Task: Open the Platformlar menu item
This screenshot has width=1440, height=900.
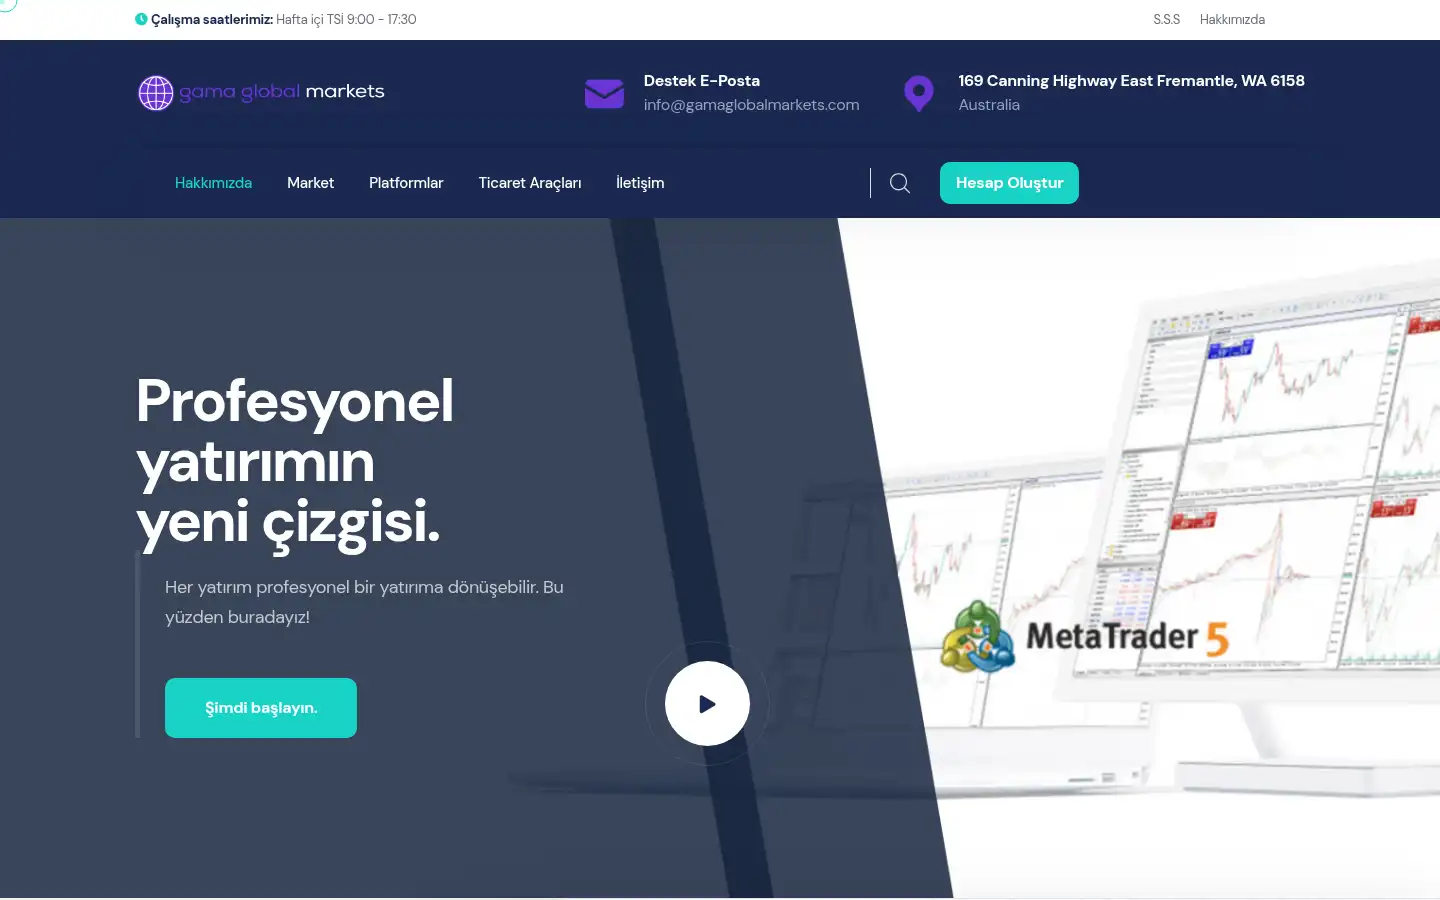Action: coord(406,183)
